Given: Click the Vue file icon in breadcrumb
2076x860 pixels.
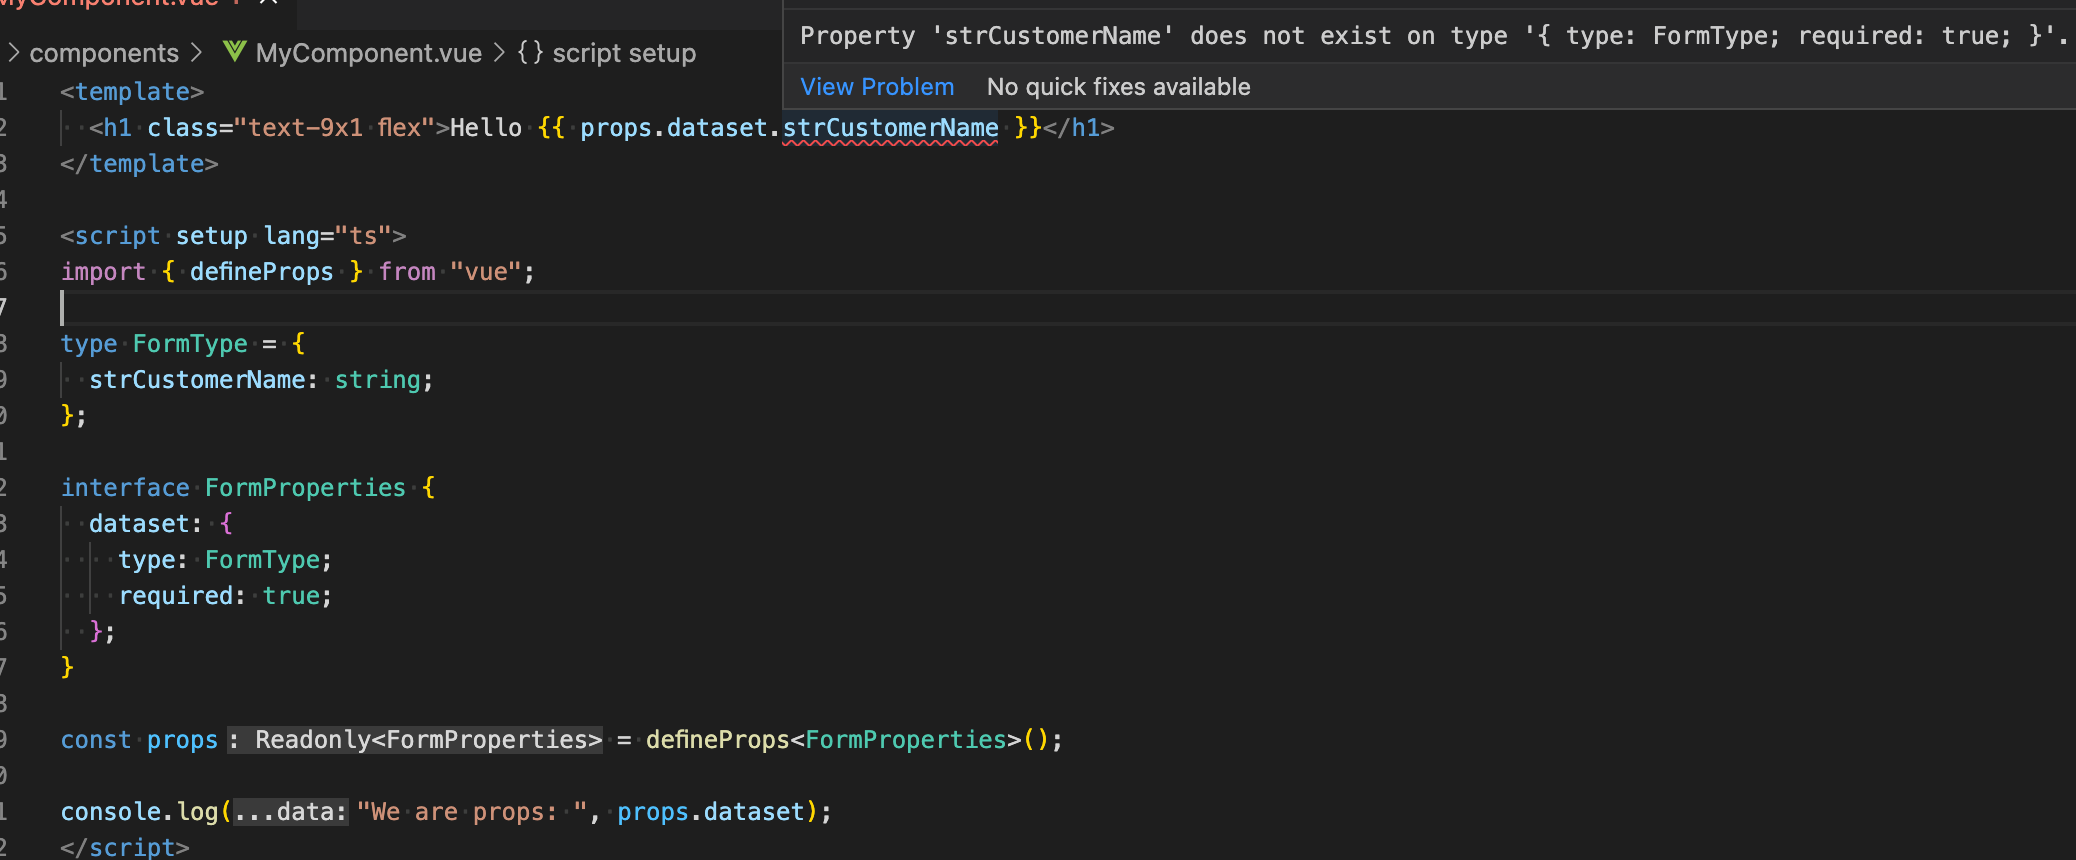Looking at the screenshot, I should tap(234, 52).
